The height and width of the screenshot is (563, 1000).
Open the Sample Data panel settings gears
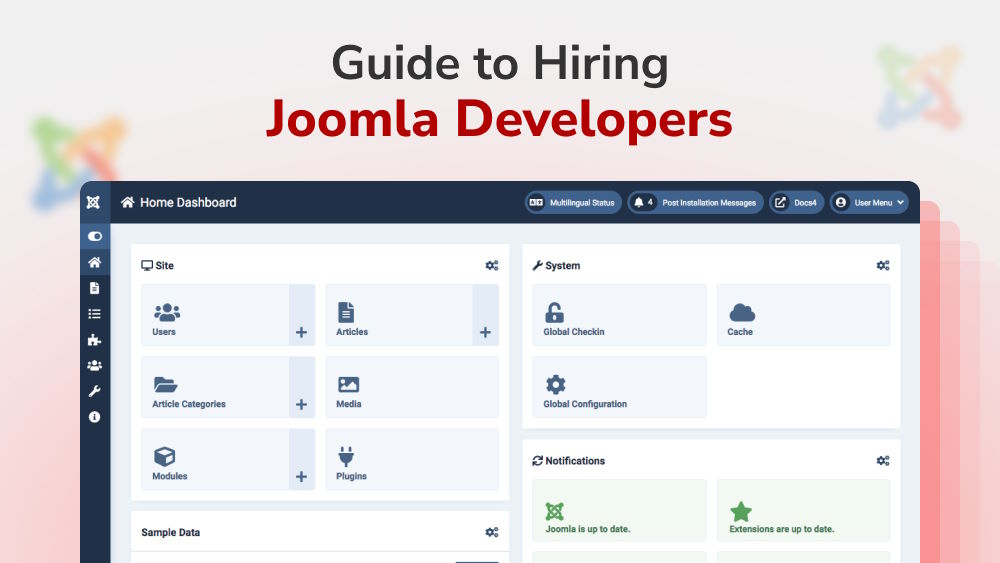[x=492, y=532]
